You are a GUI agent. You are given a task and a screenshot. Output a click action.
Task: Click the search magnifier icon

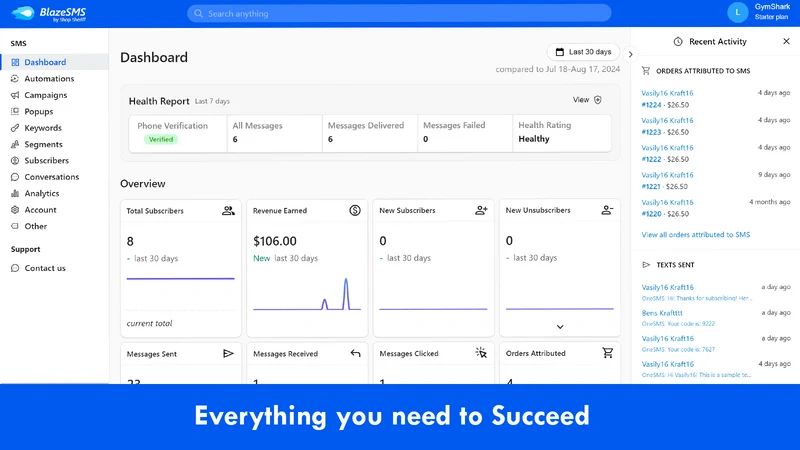198,14
